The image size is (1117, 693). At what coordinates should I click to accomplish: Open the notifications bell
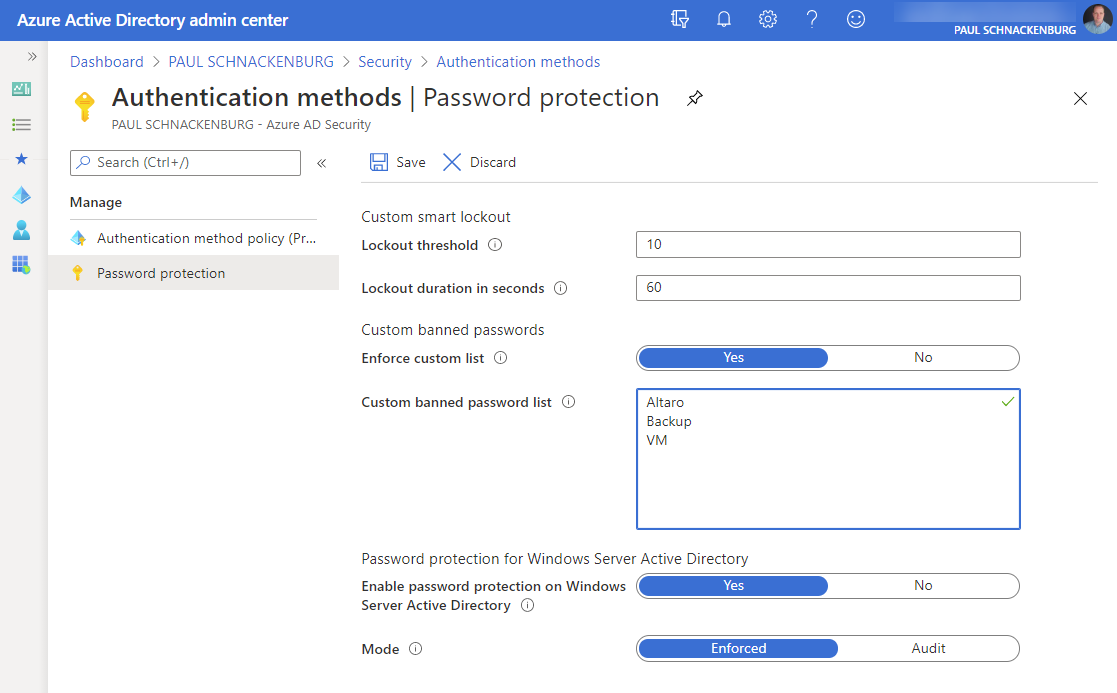pyautogui.click(x=724, y=19)
